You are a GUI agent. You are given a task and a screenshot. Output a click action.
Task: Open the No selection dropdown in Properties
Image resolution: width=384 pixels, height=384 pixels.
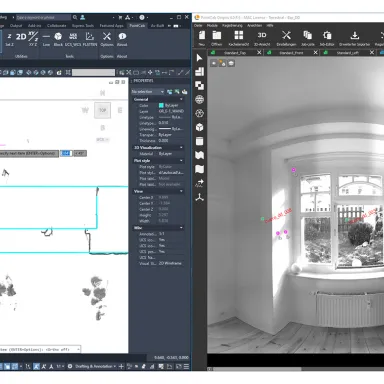(148, 91)
